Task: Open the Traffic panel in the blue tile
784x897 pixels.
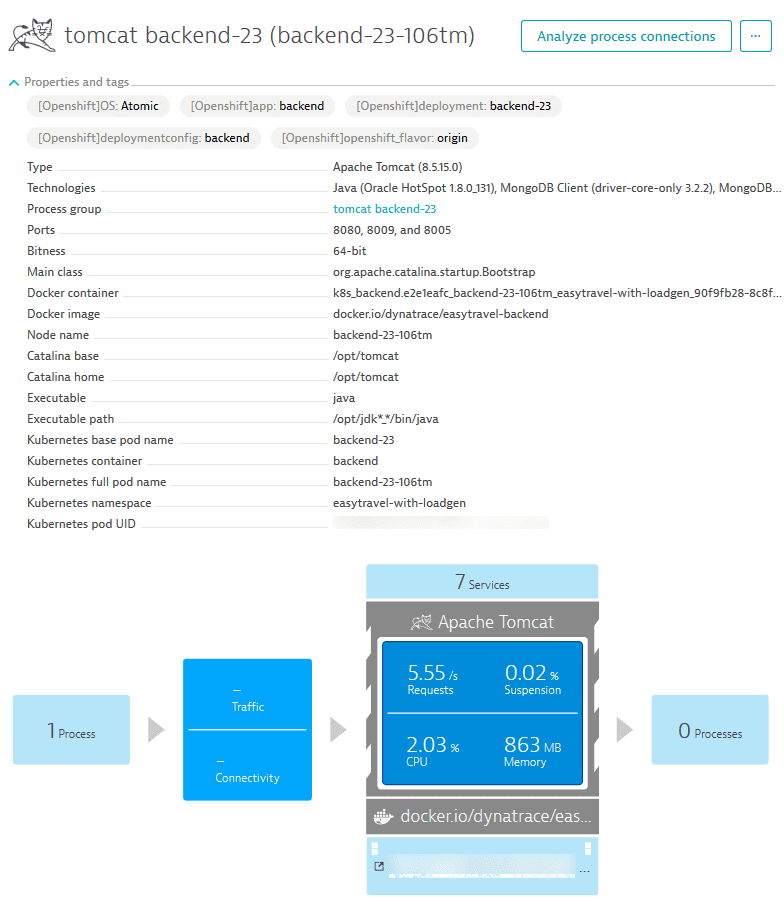Action: (x=247, y=698)
